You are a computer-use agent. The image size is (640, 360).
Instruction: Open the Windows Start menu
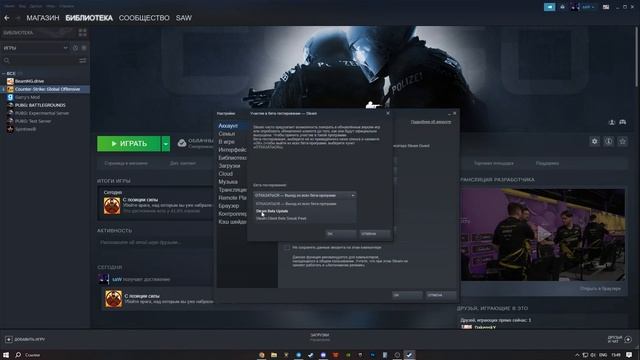[6, 355]
